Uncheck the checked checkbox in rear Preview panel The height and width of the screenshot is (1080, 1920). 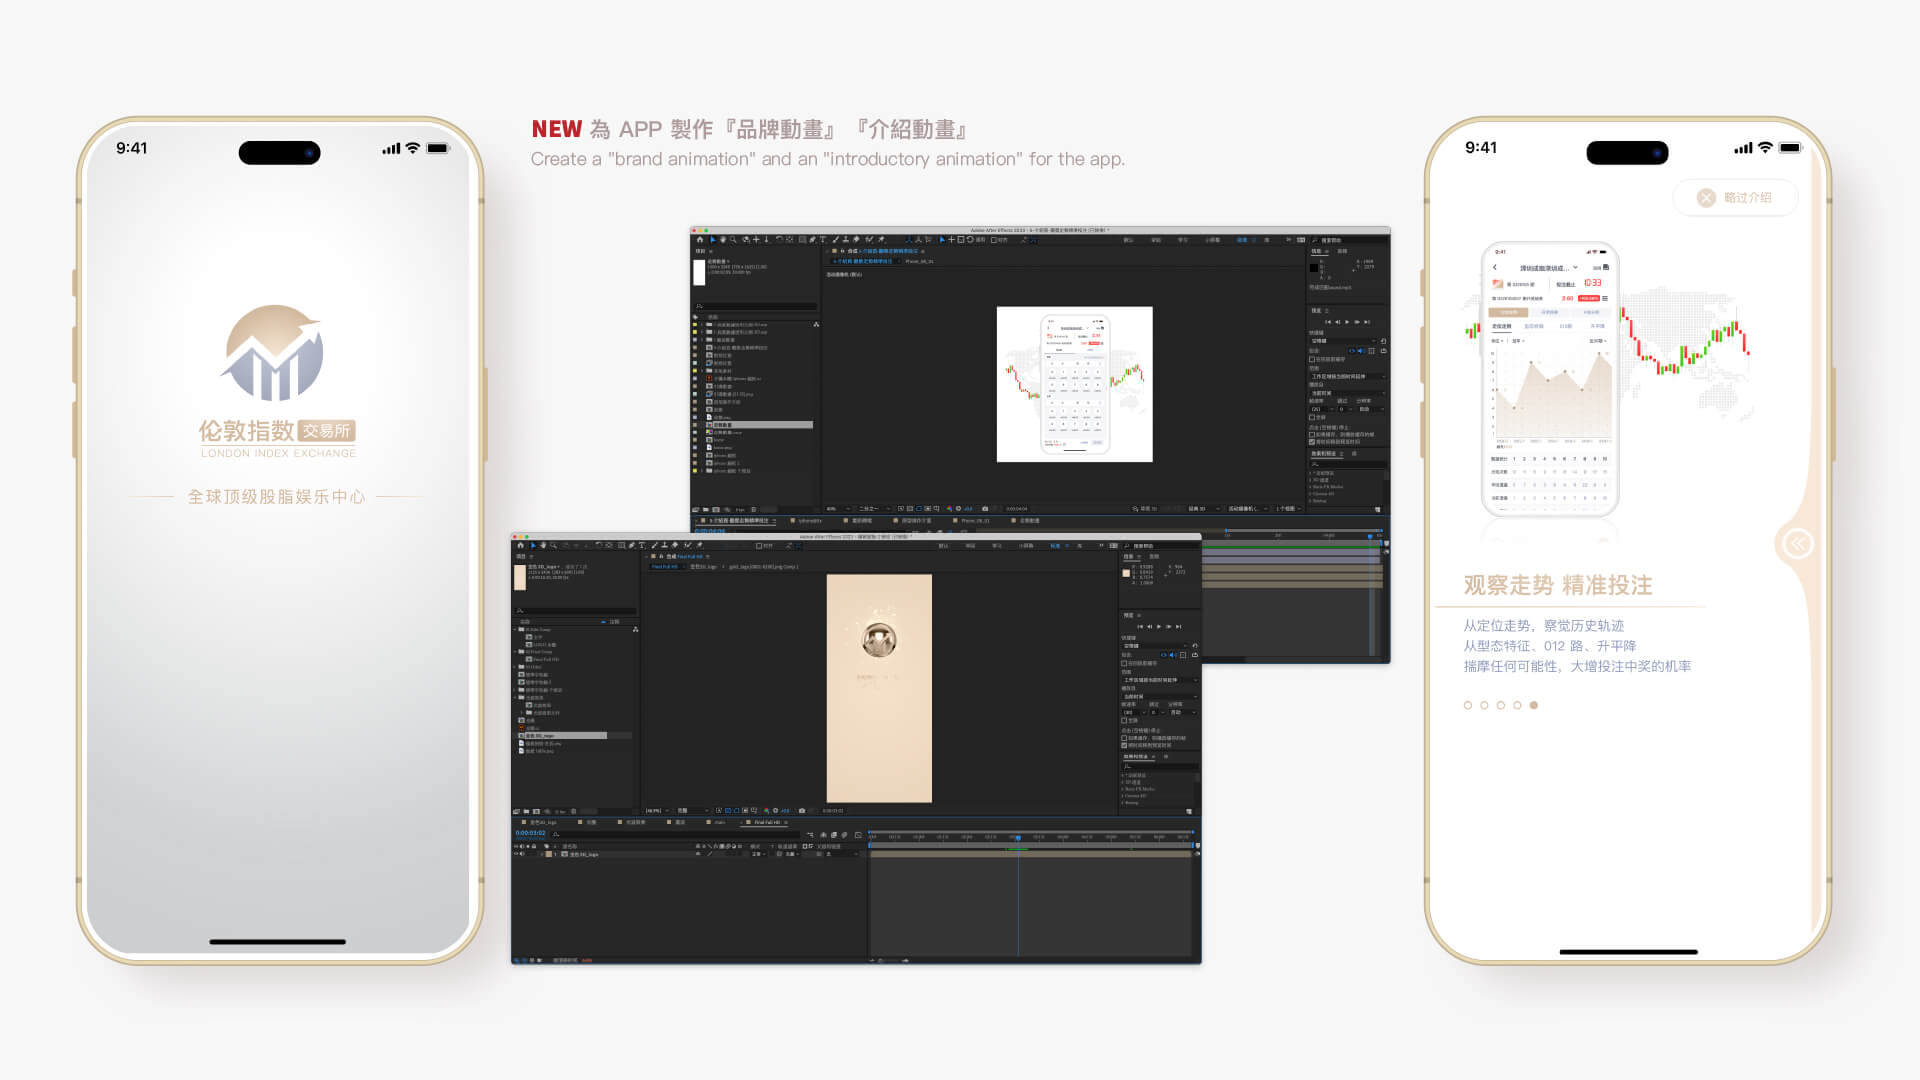click(x=1312, y=442)
